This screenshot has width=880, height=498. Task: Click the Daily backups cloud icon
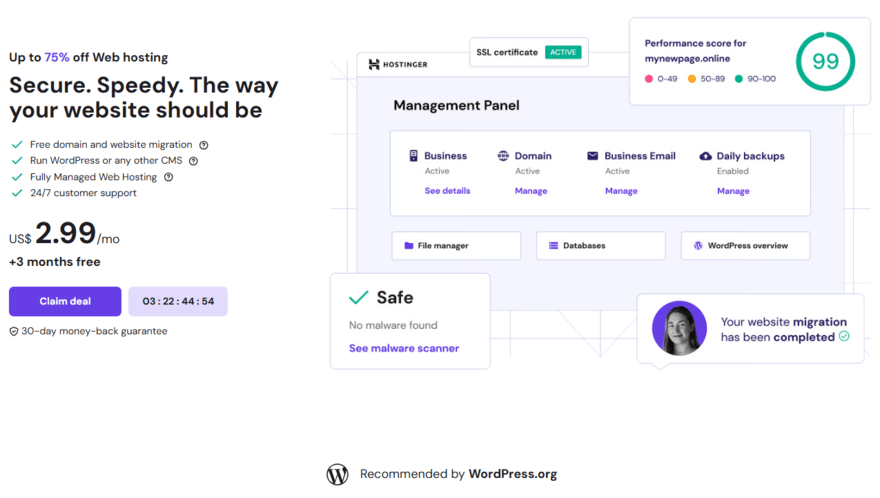click(705, 156)
